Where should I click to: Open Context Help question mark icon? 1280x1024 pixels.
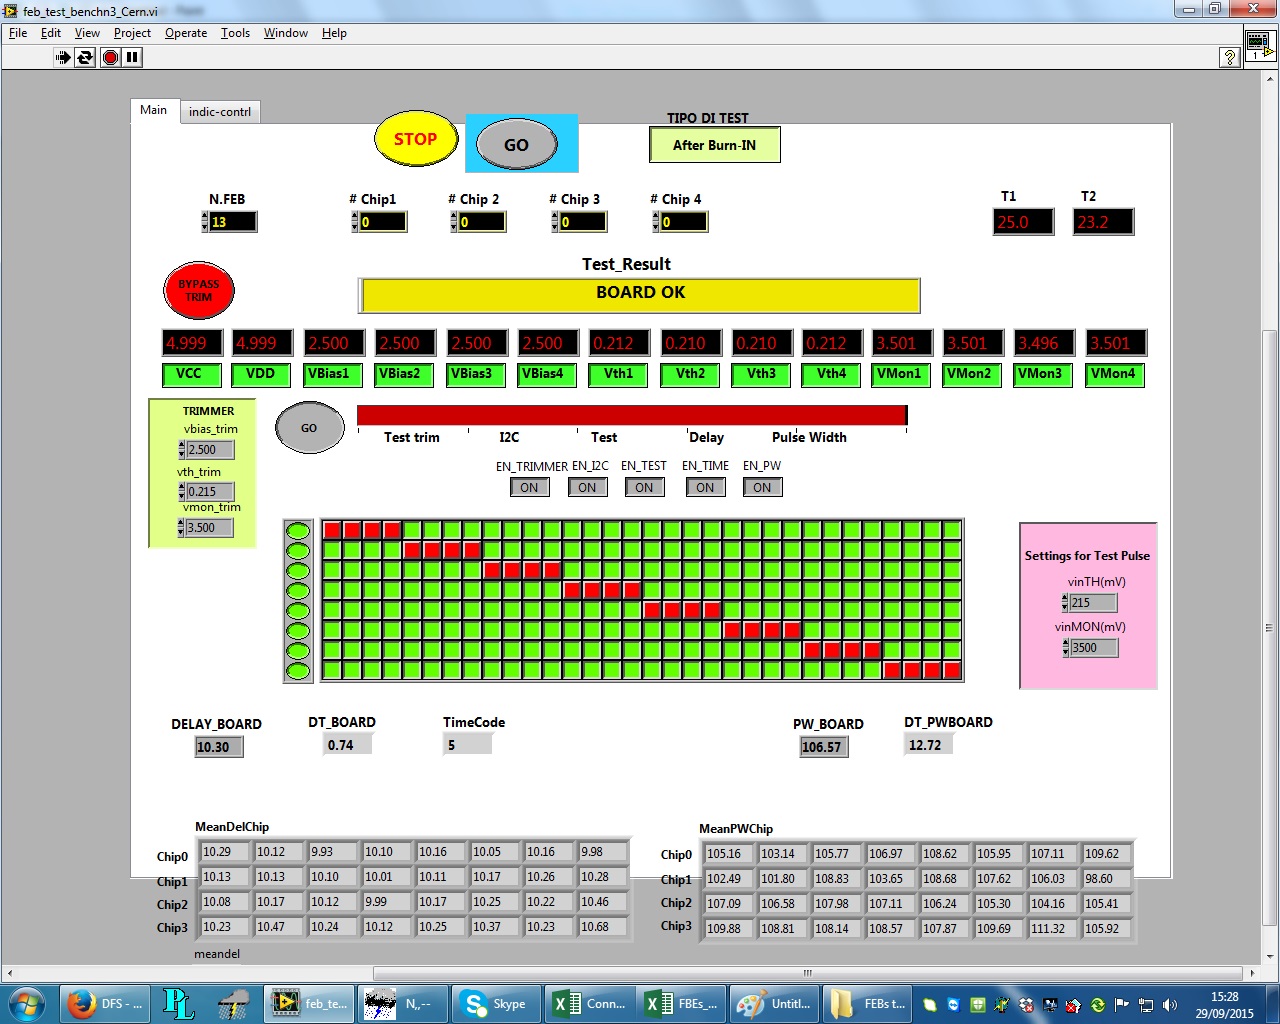tap(1230, 58)
